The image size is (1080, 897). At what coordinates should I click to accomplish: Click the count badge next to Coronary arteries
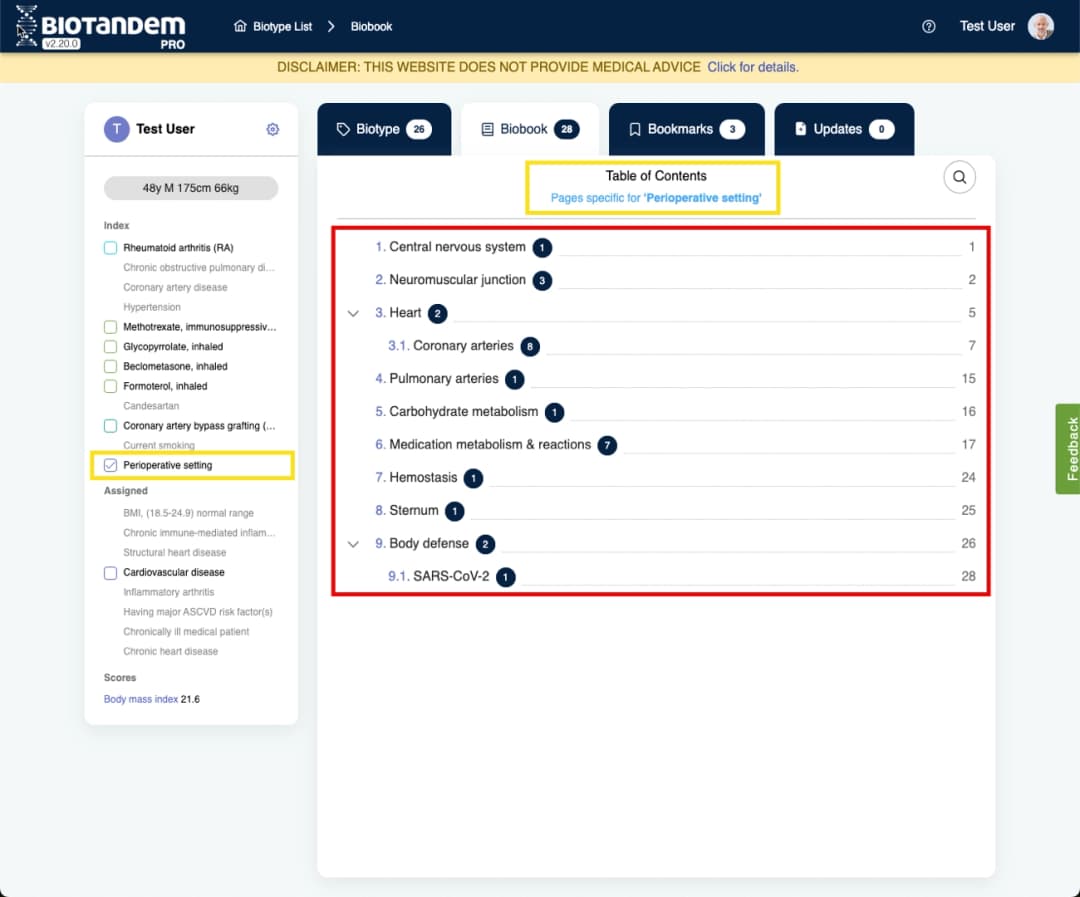[x=530, y=346]
